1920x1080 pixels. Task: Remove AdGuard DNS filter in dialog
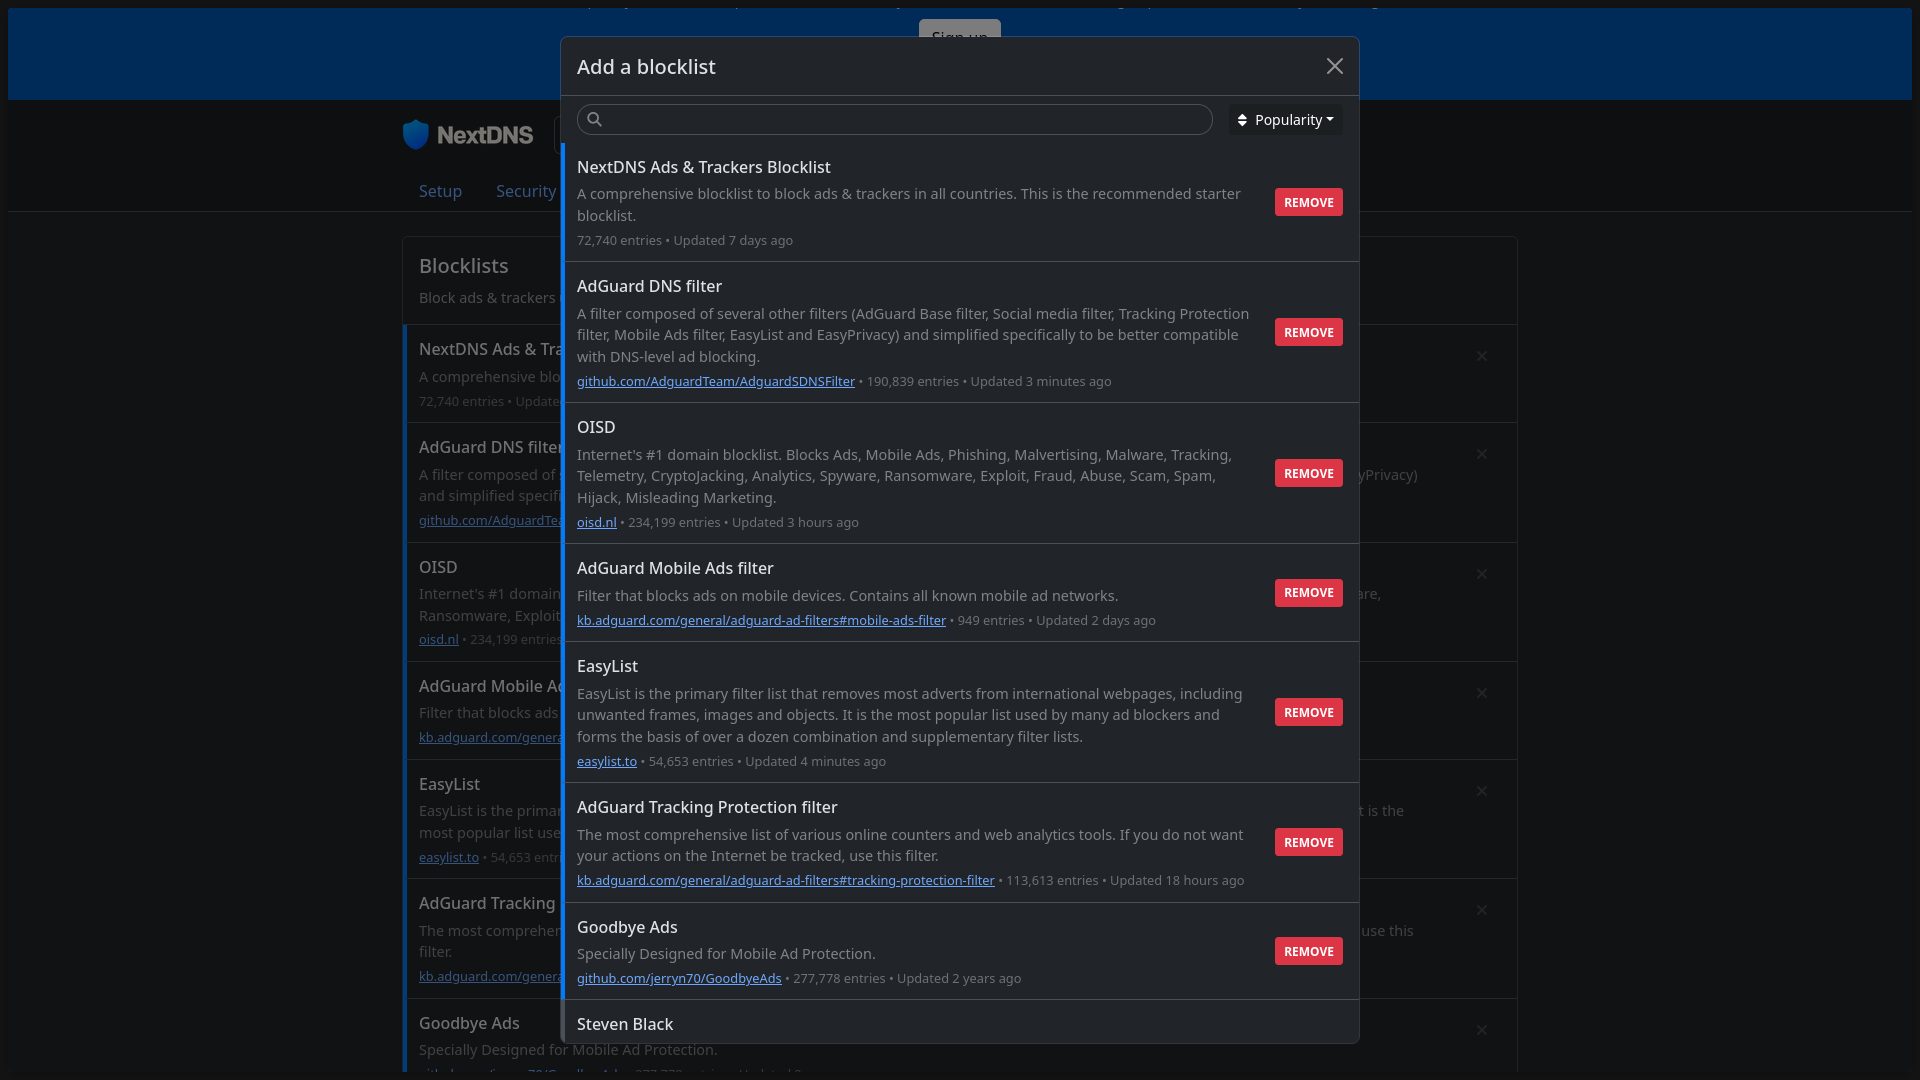click(1308, 332)
